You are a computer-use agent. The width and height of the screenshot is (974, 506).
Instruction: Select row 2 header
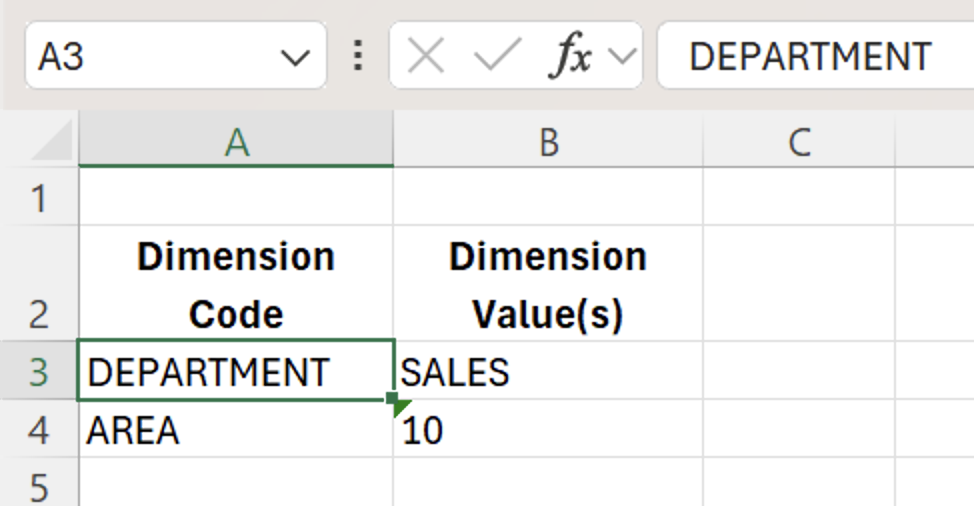(x=38, y=285)
